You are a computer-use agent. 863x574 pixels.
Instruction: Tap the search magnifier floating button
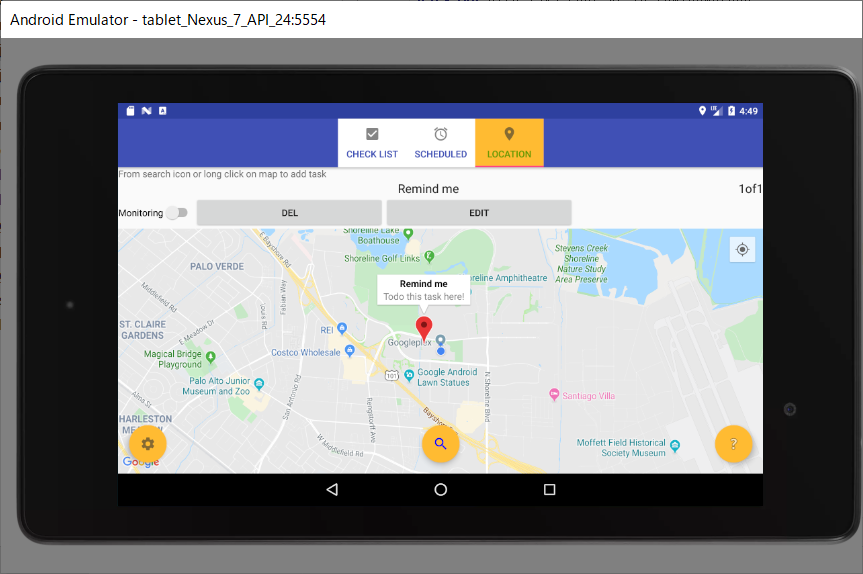coord(440,444)
